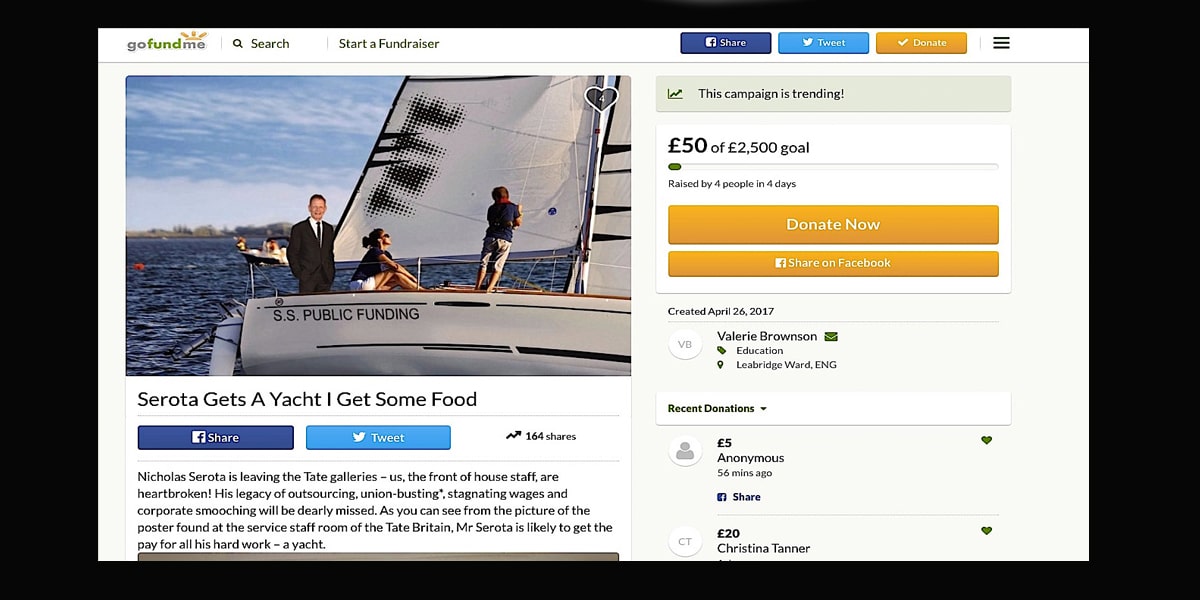
Task: Click the heart icon on campaign photo
Action: 601,98
